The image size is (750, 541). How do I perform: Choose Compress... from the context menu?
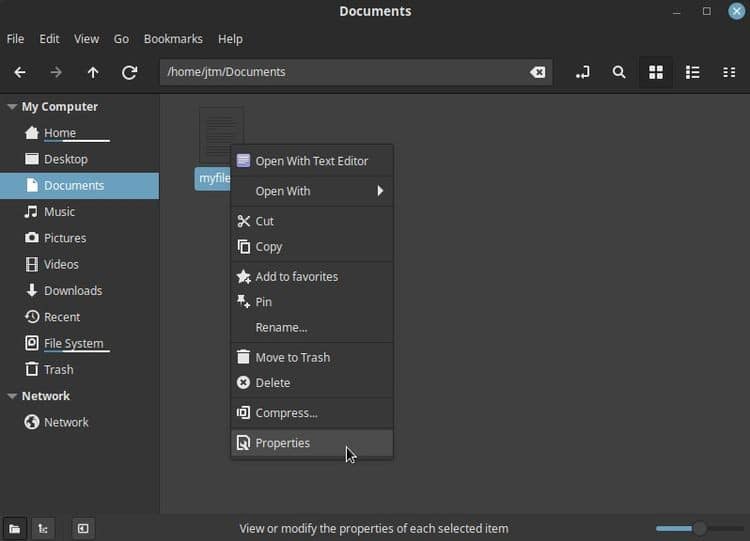point(312,413)
